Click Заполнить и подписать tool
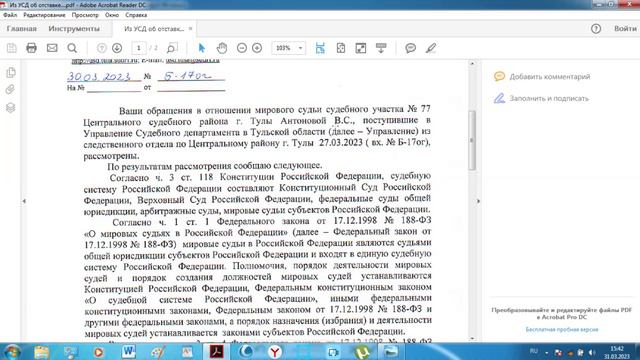 541,98
